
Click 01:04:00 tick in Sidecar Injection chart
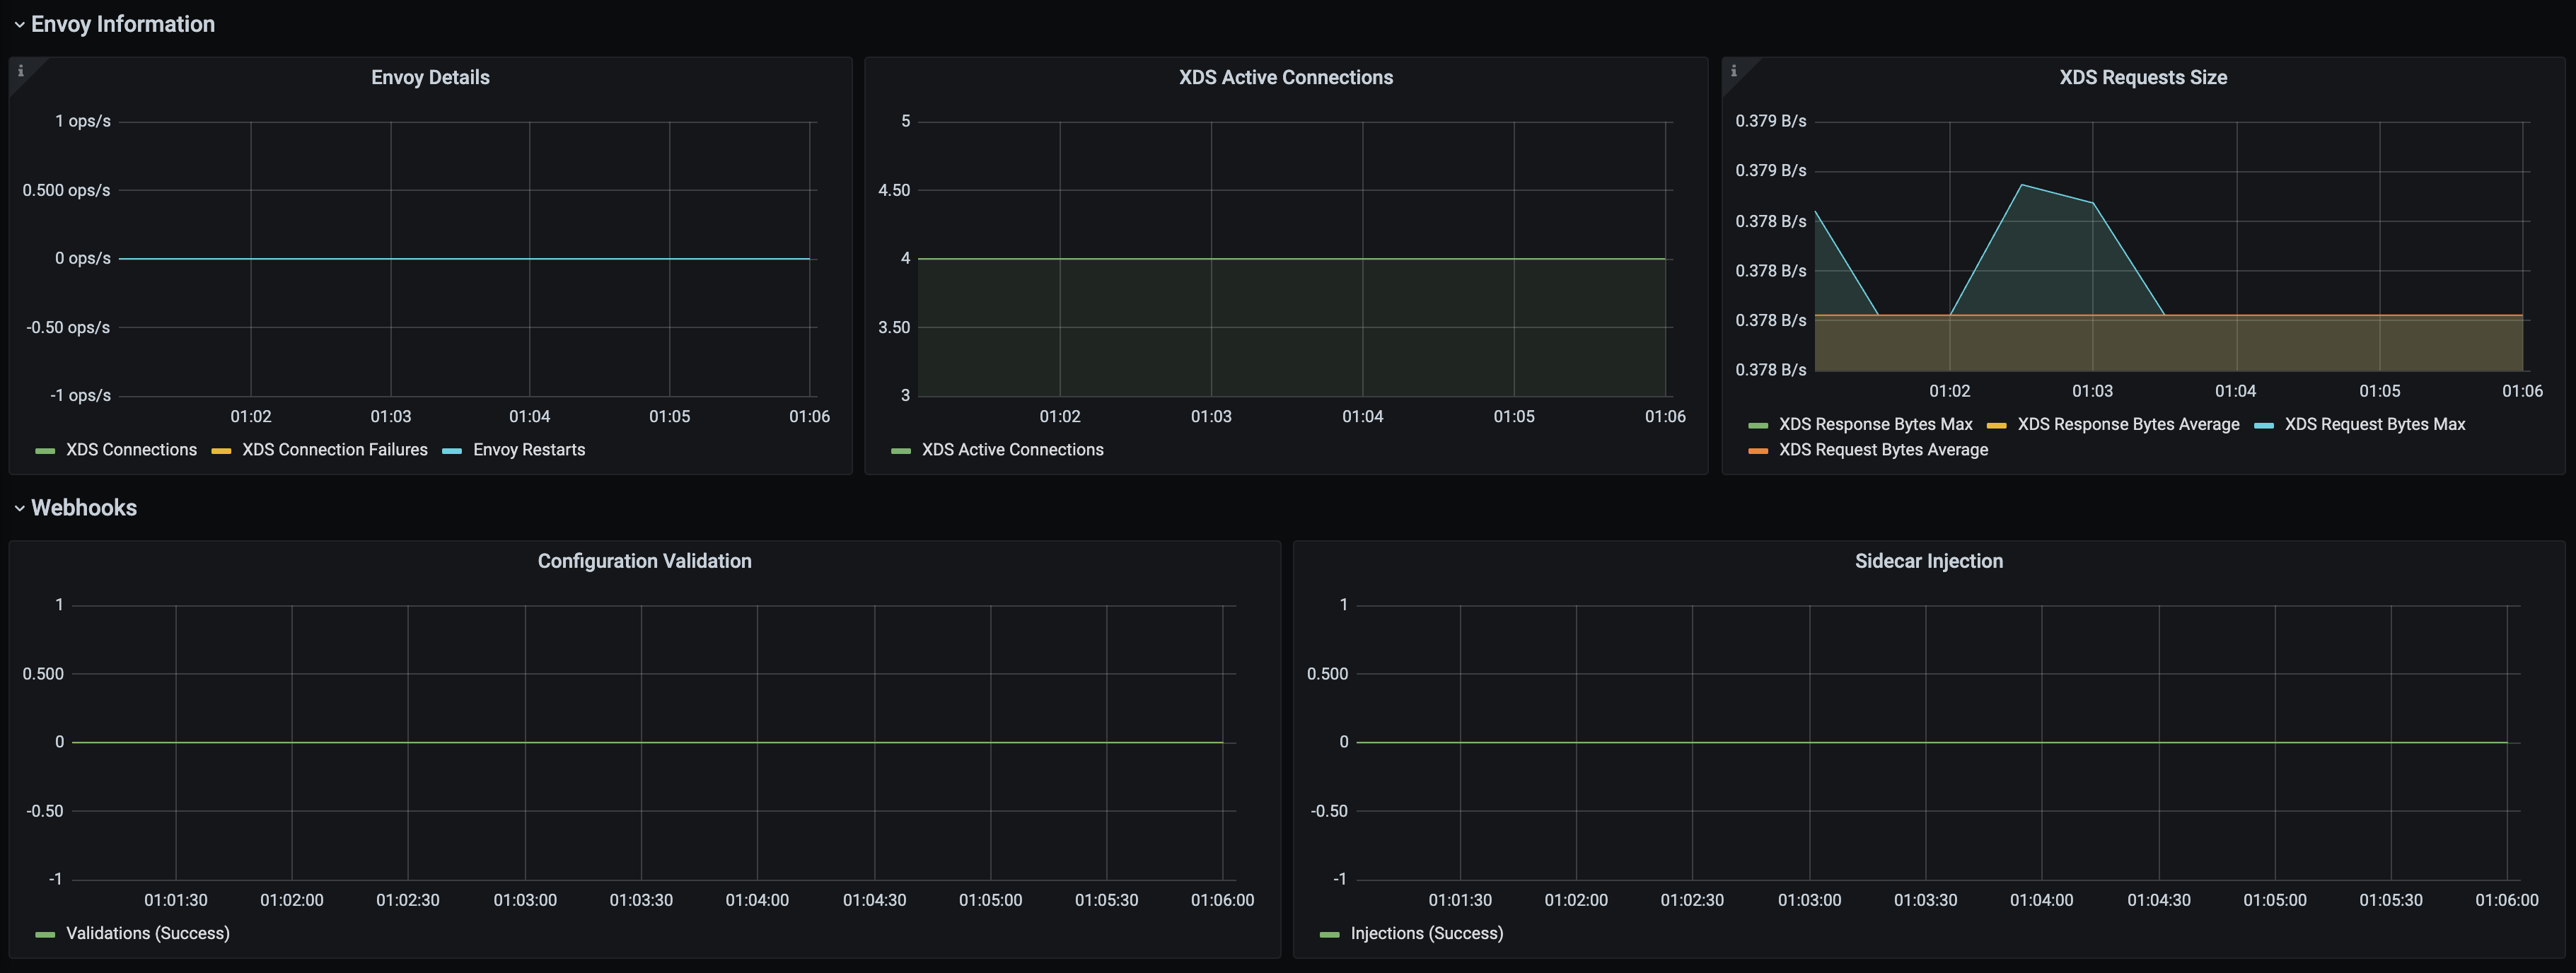point(2041,900)
